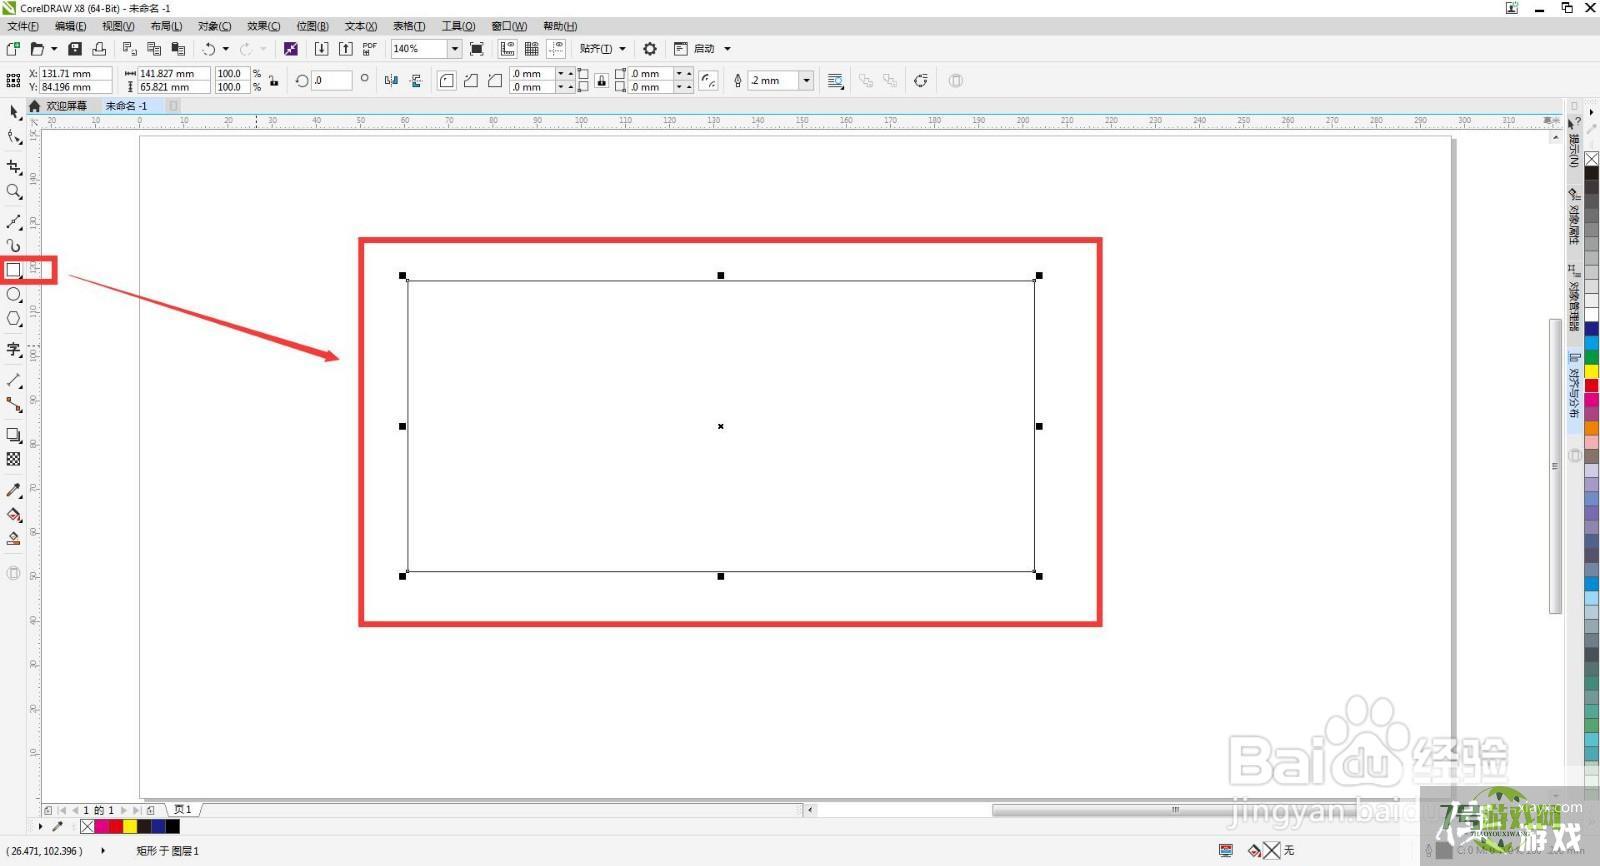1600x866 pixels.
Task: Click the Import icon
Action: [321, 48]
